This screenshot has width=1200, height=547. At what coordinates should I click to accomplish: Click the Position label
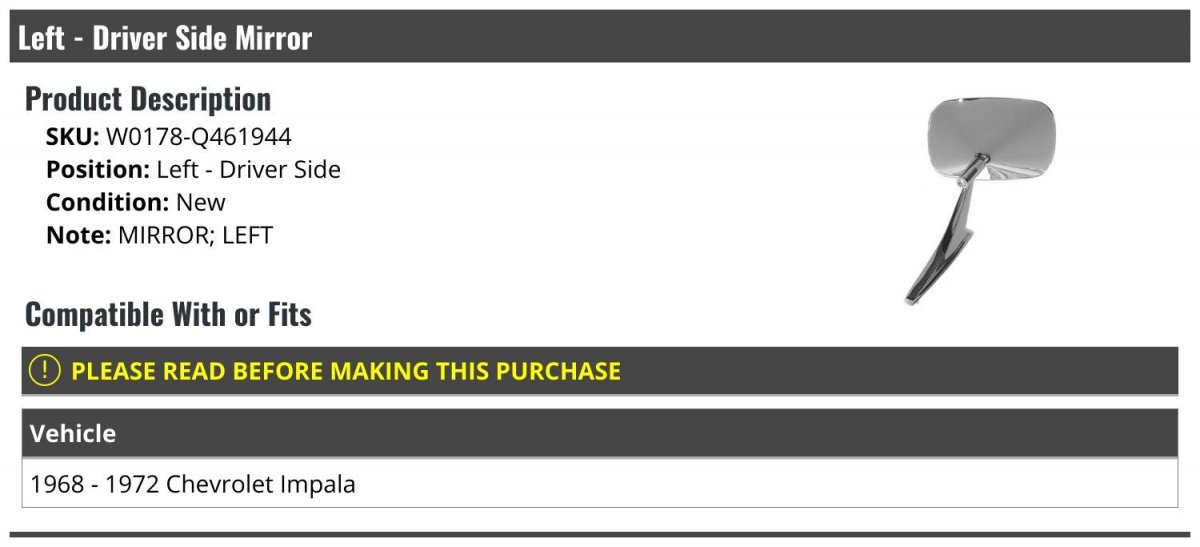click(x=98, y=169)
